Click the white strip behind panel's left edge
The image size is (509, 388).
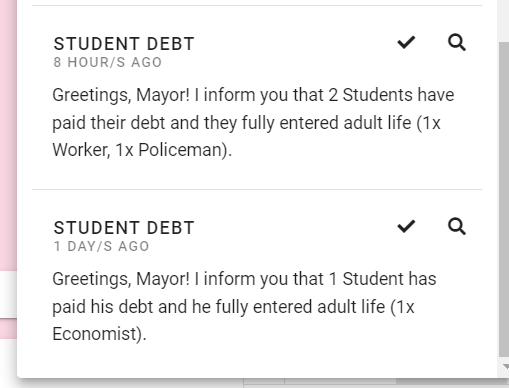click(x=8, y=294)
